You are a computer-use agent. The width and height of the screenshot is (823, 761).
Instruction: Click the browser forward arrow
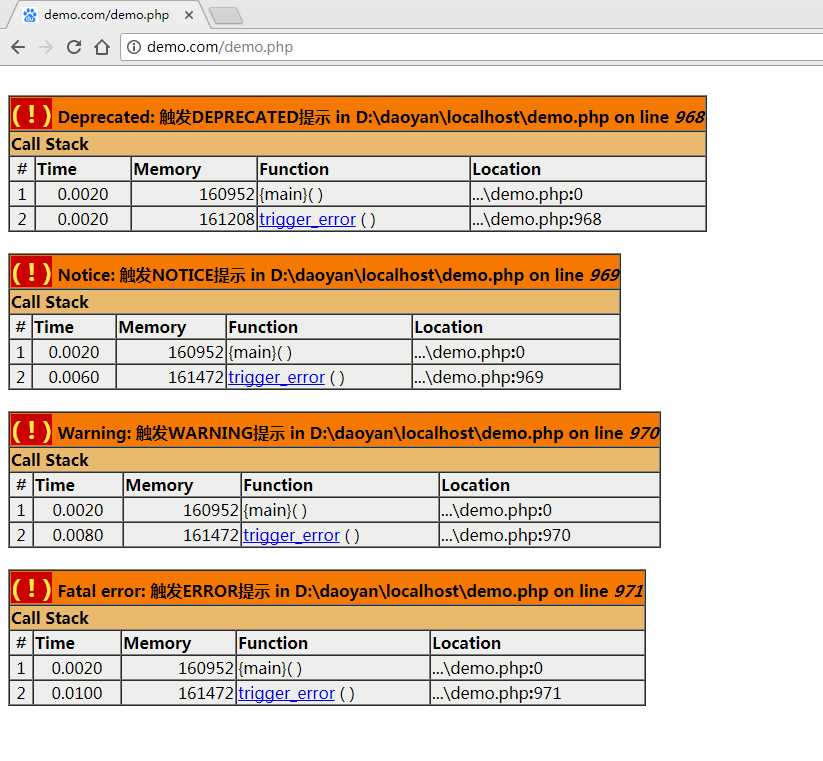pyautogui.click(x=46, y=47)
